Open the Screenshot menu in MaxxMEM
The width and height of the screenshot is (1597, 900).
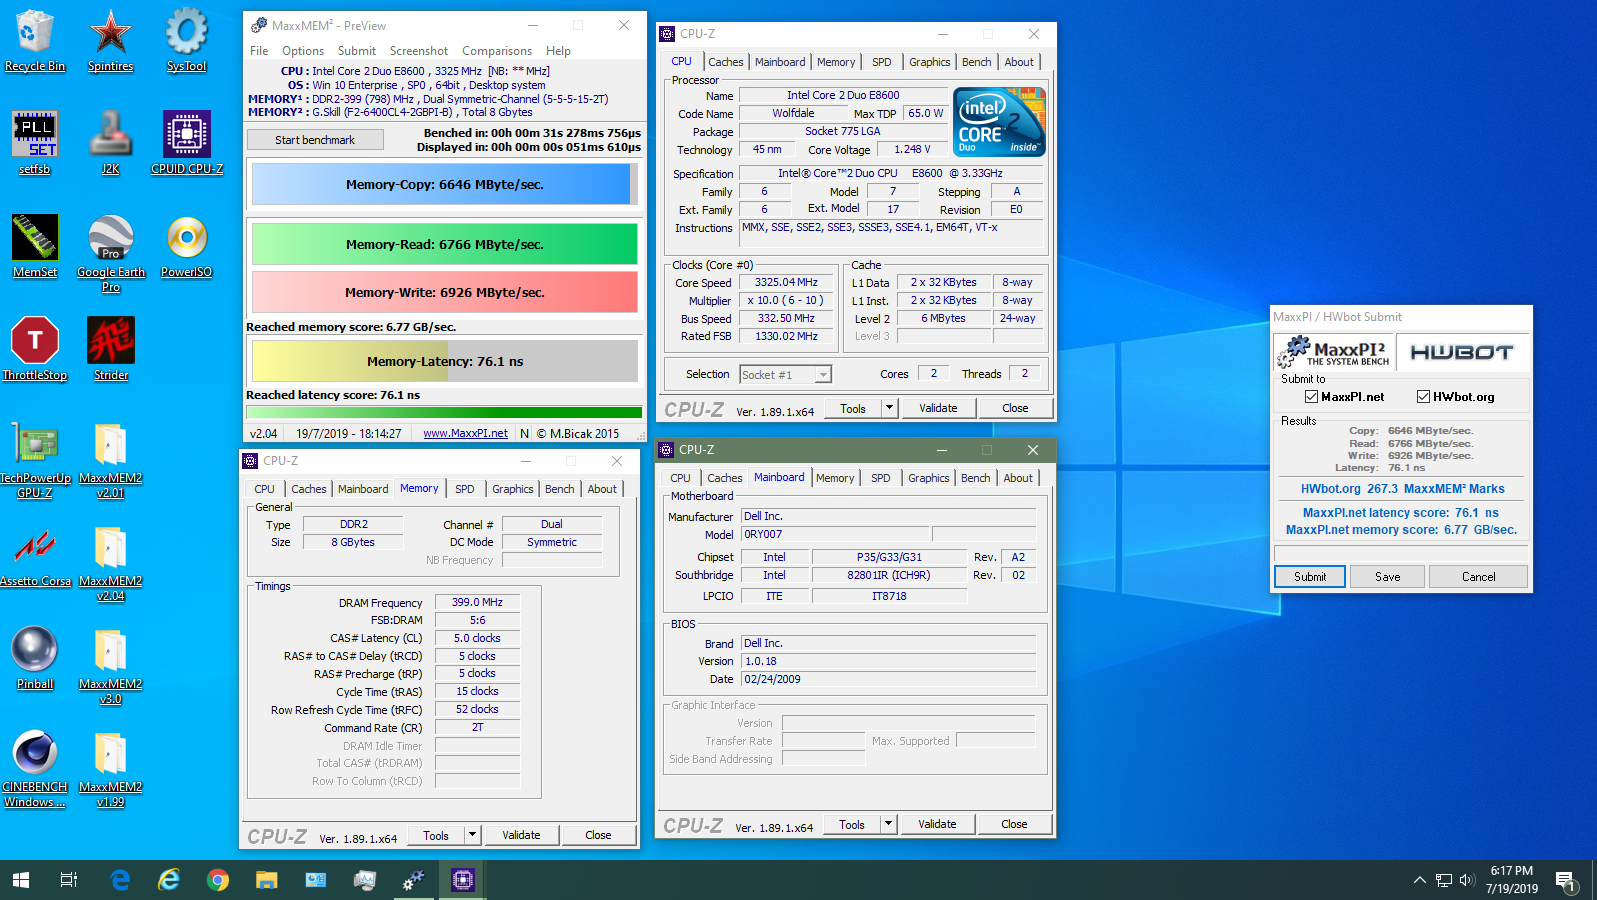[x=419, y=51]
